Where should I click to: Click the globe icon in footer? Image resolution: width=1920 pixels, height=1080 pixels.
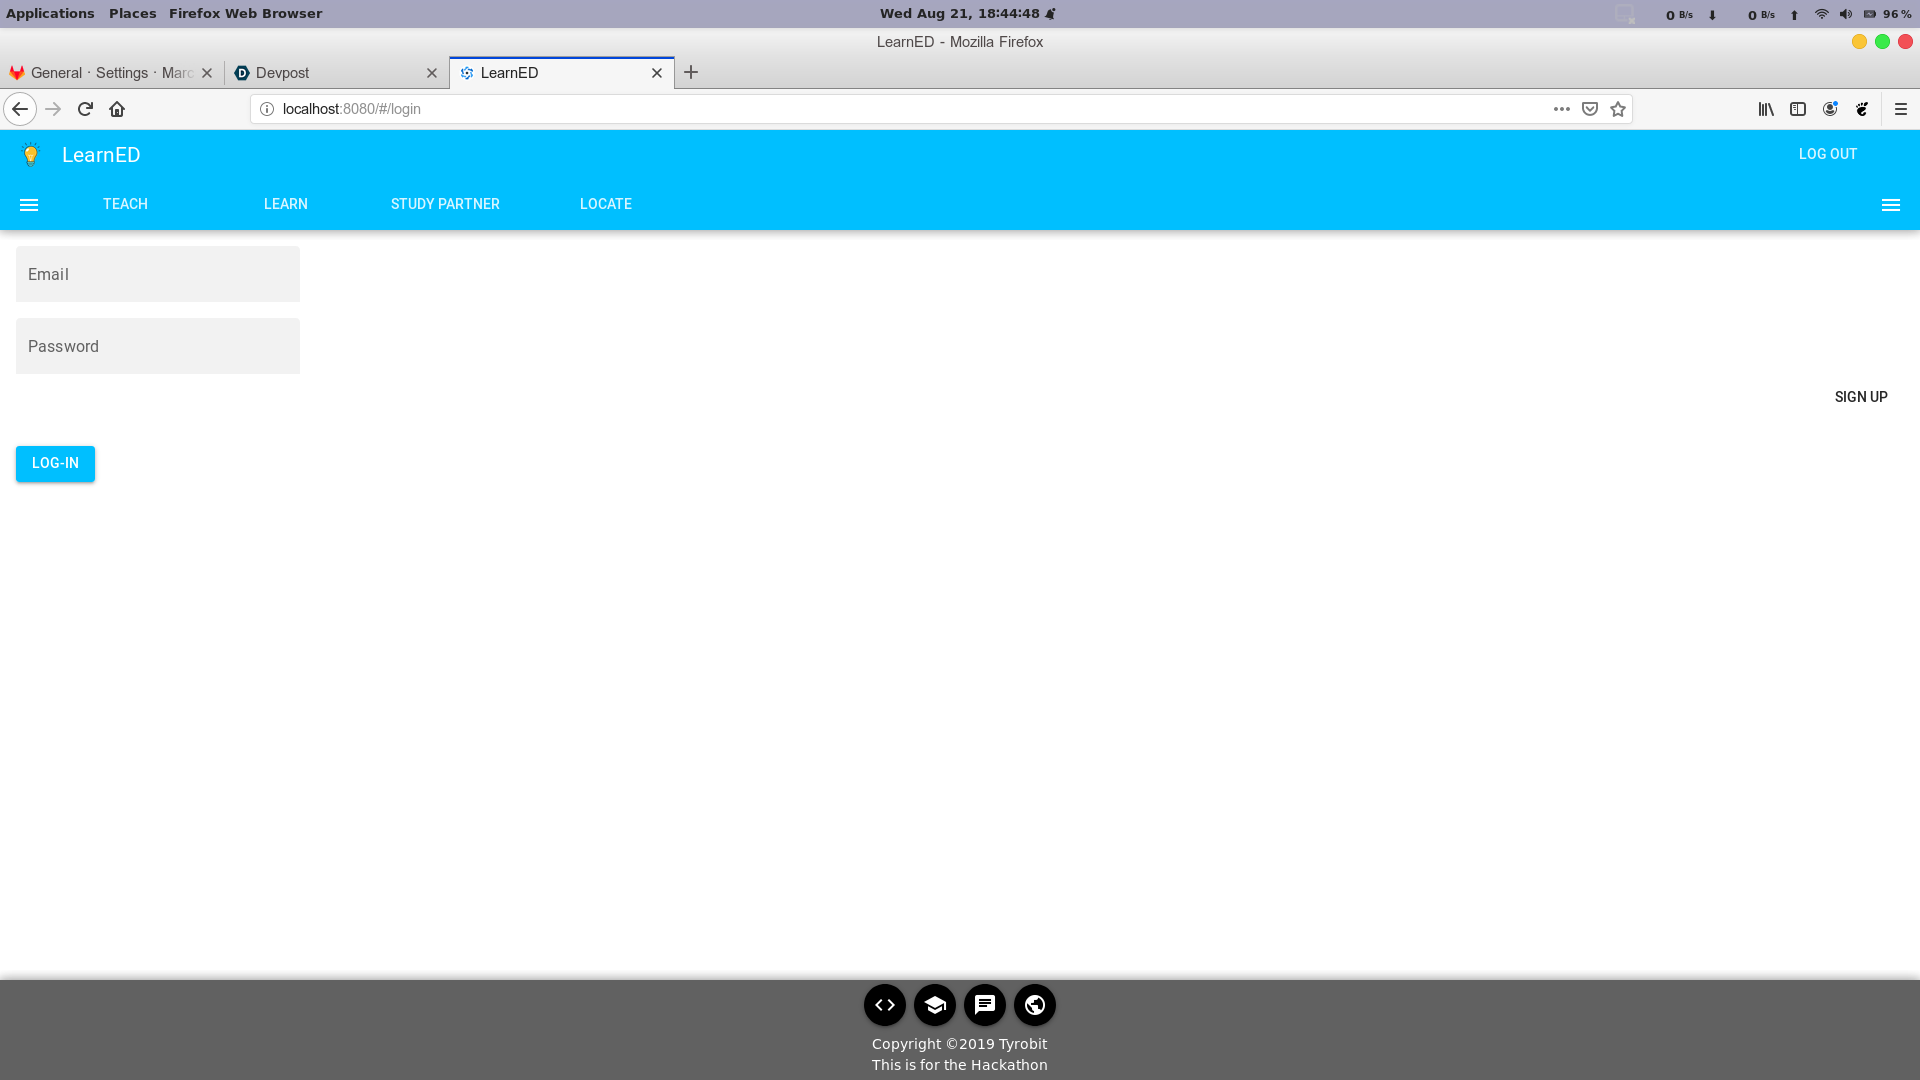[x=1034, y=1005]
